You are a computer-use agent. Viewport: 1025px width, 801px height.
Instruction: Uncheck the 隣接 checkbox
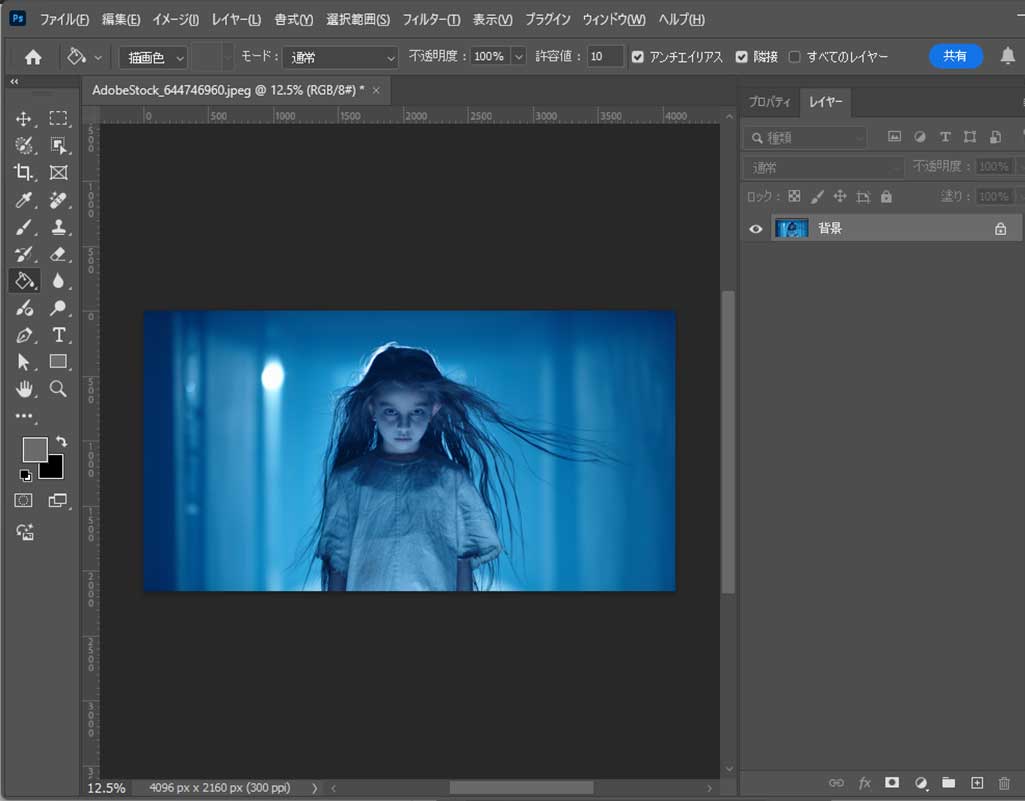(x=741, y=57)
